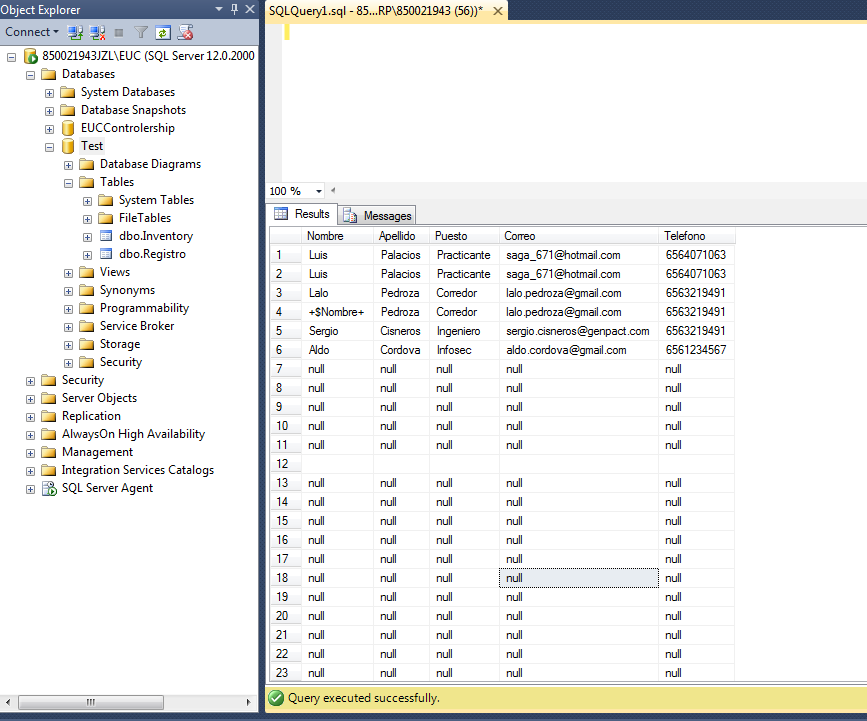Select Server Objects folder

pos(100,398)
